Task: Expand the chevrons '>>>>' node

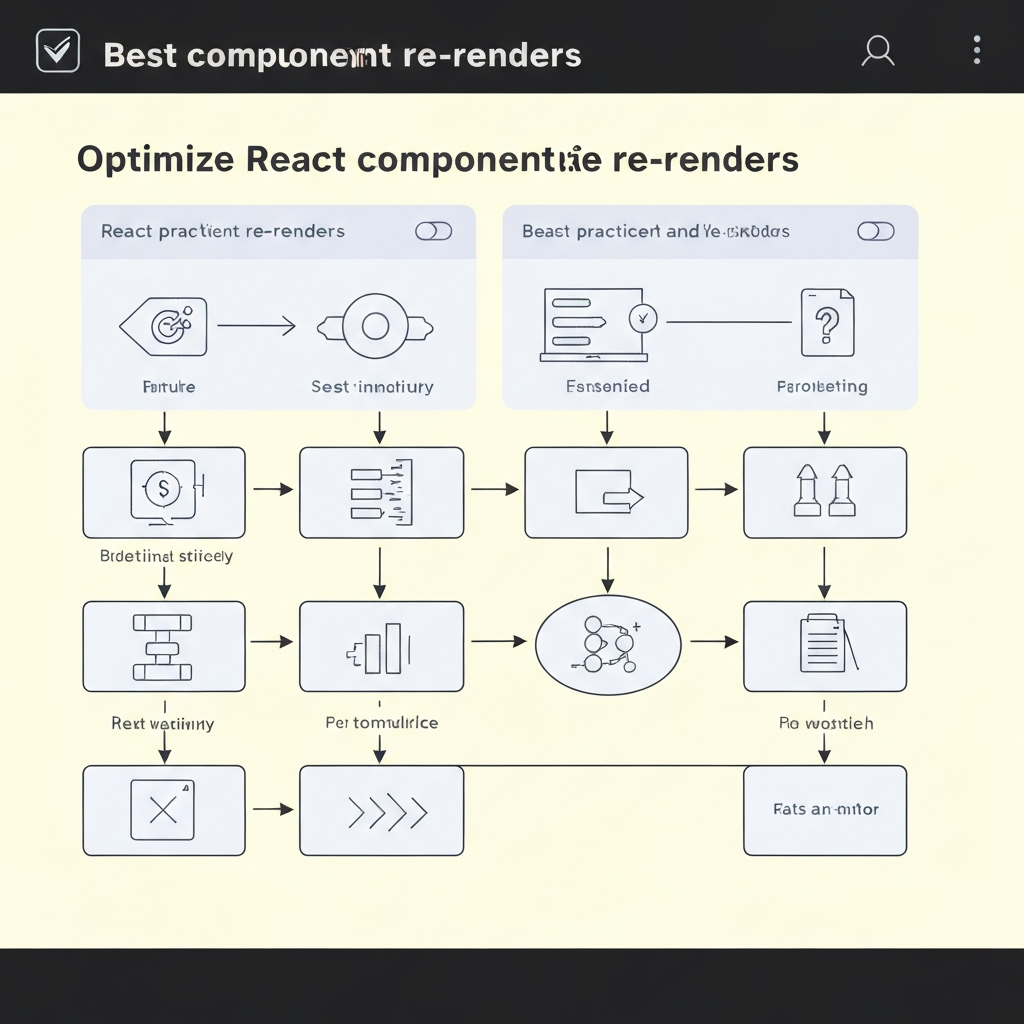Action: tap(381, 810)
